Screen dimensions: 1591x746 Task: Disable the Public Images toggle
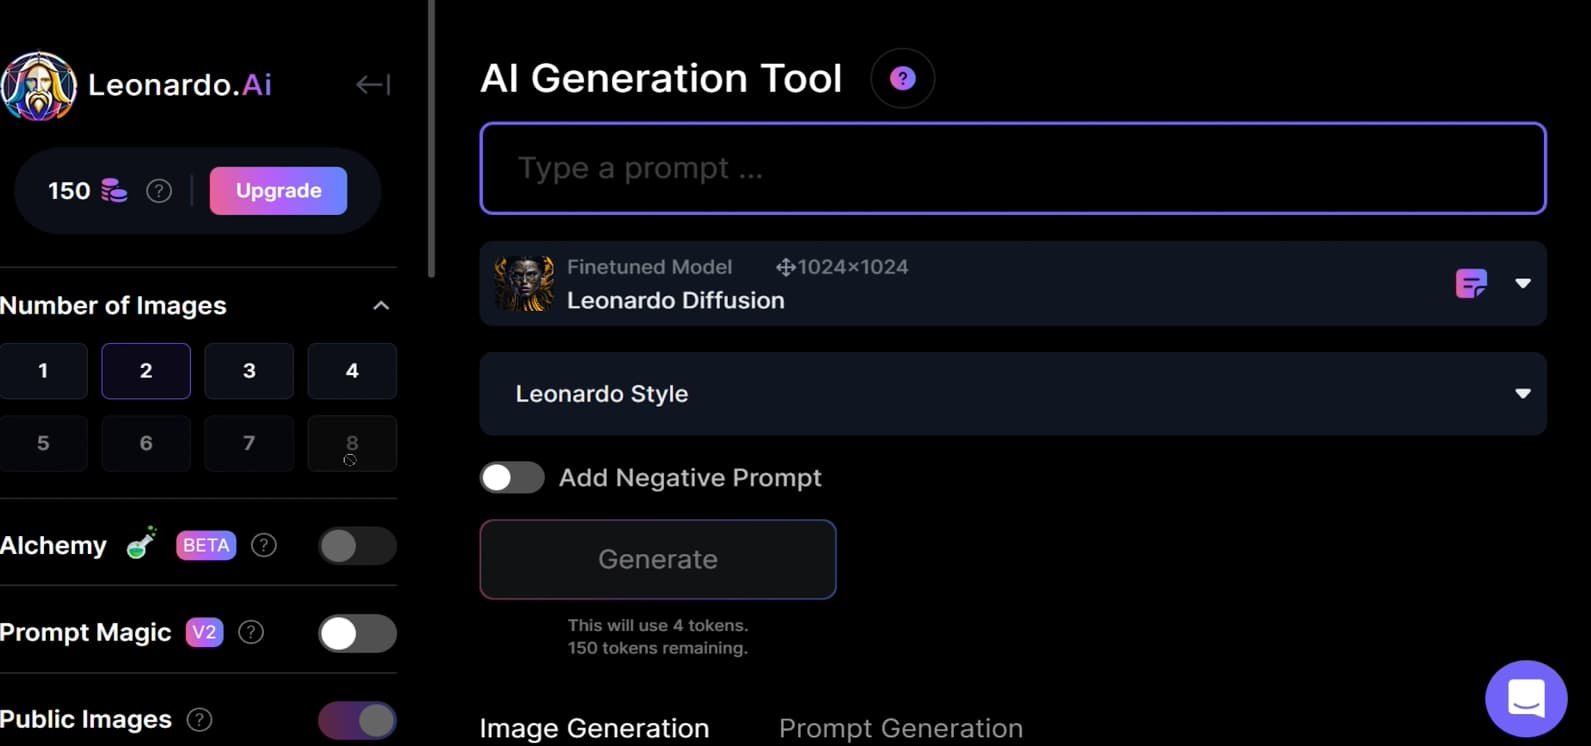pyautogui.click(x=357, y=720)
